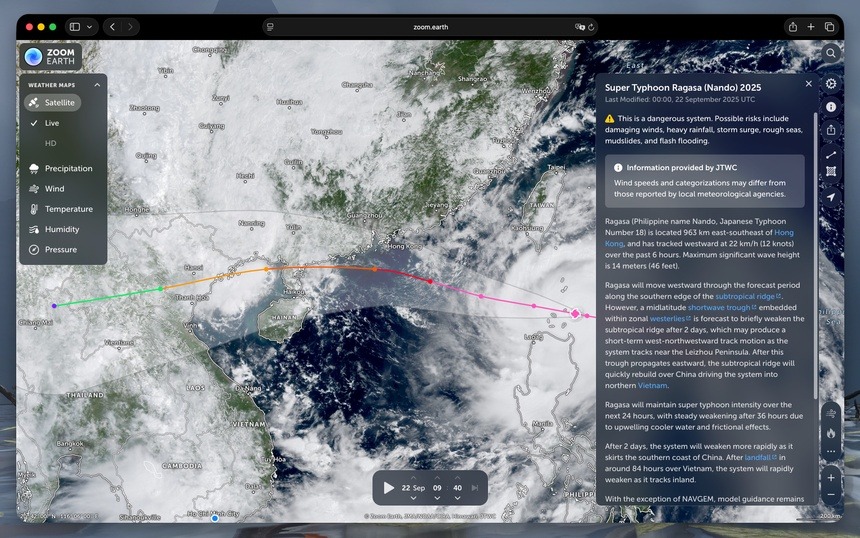Select the measure area tool
860x538 pixels.
[831, 172]
